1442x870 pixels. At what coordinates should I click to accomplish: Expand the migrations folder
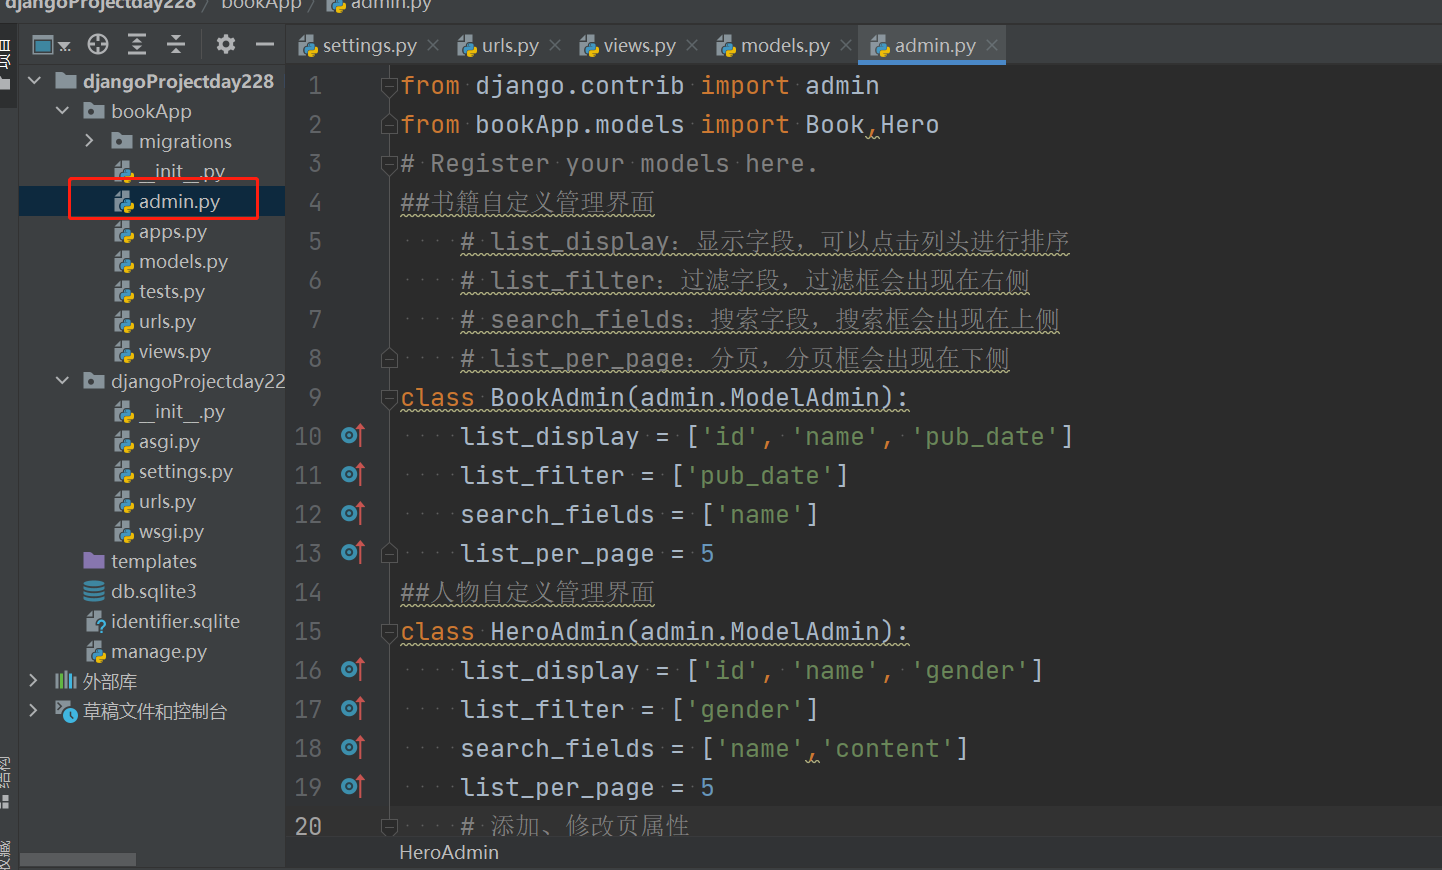[x=90, y=141]
